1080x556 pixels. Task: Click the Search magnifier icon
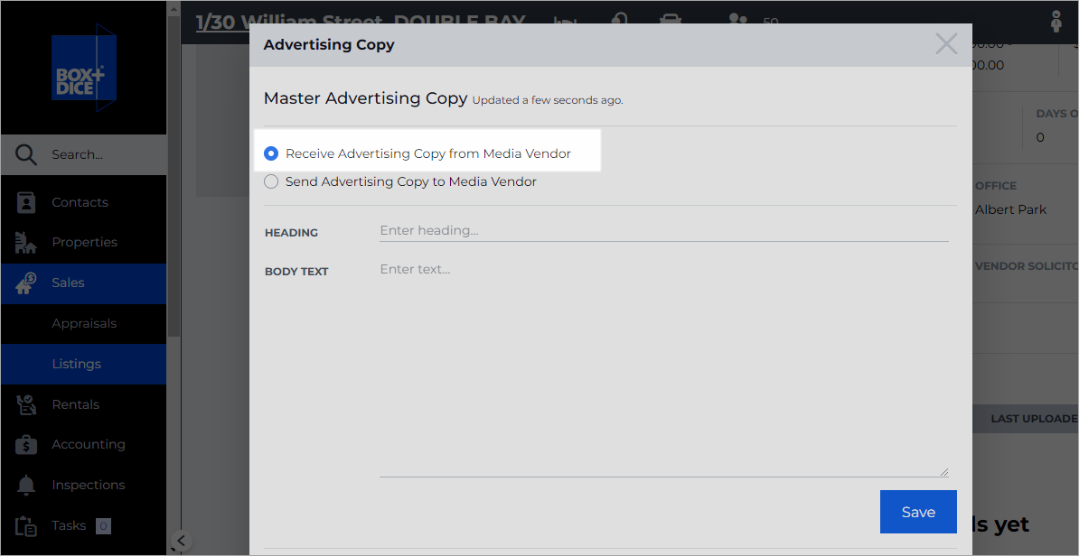pos(25,154)
